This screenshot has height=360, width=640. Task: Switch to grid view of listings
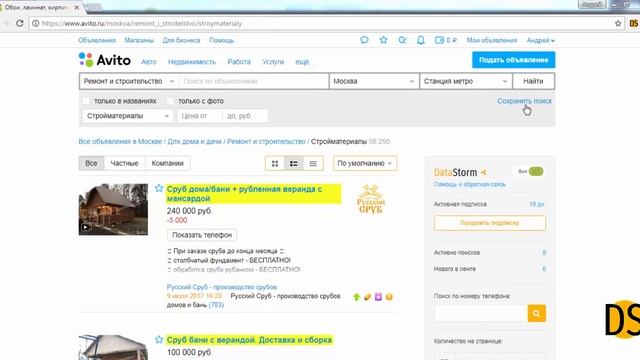pos(275,163)
